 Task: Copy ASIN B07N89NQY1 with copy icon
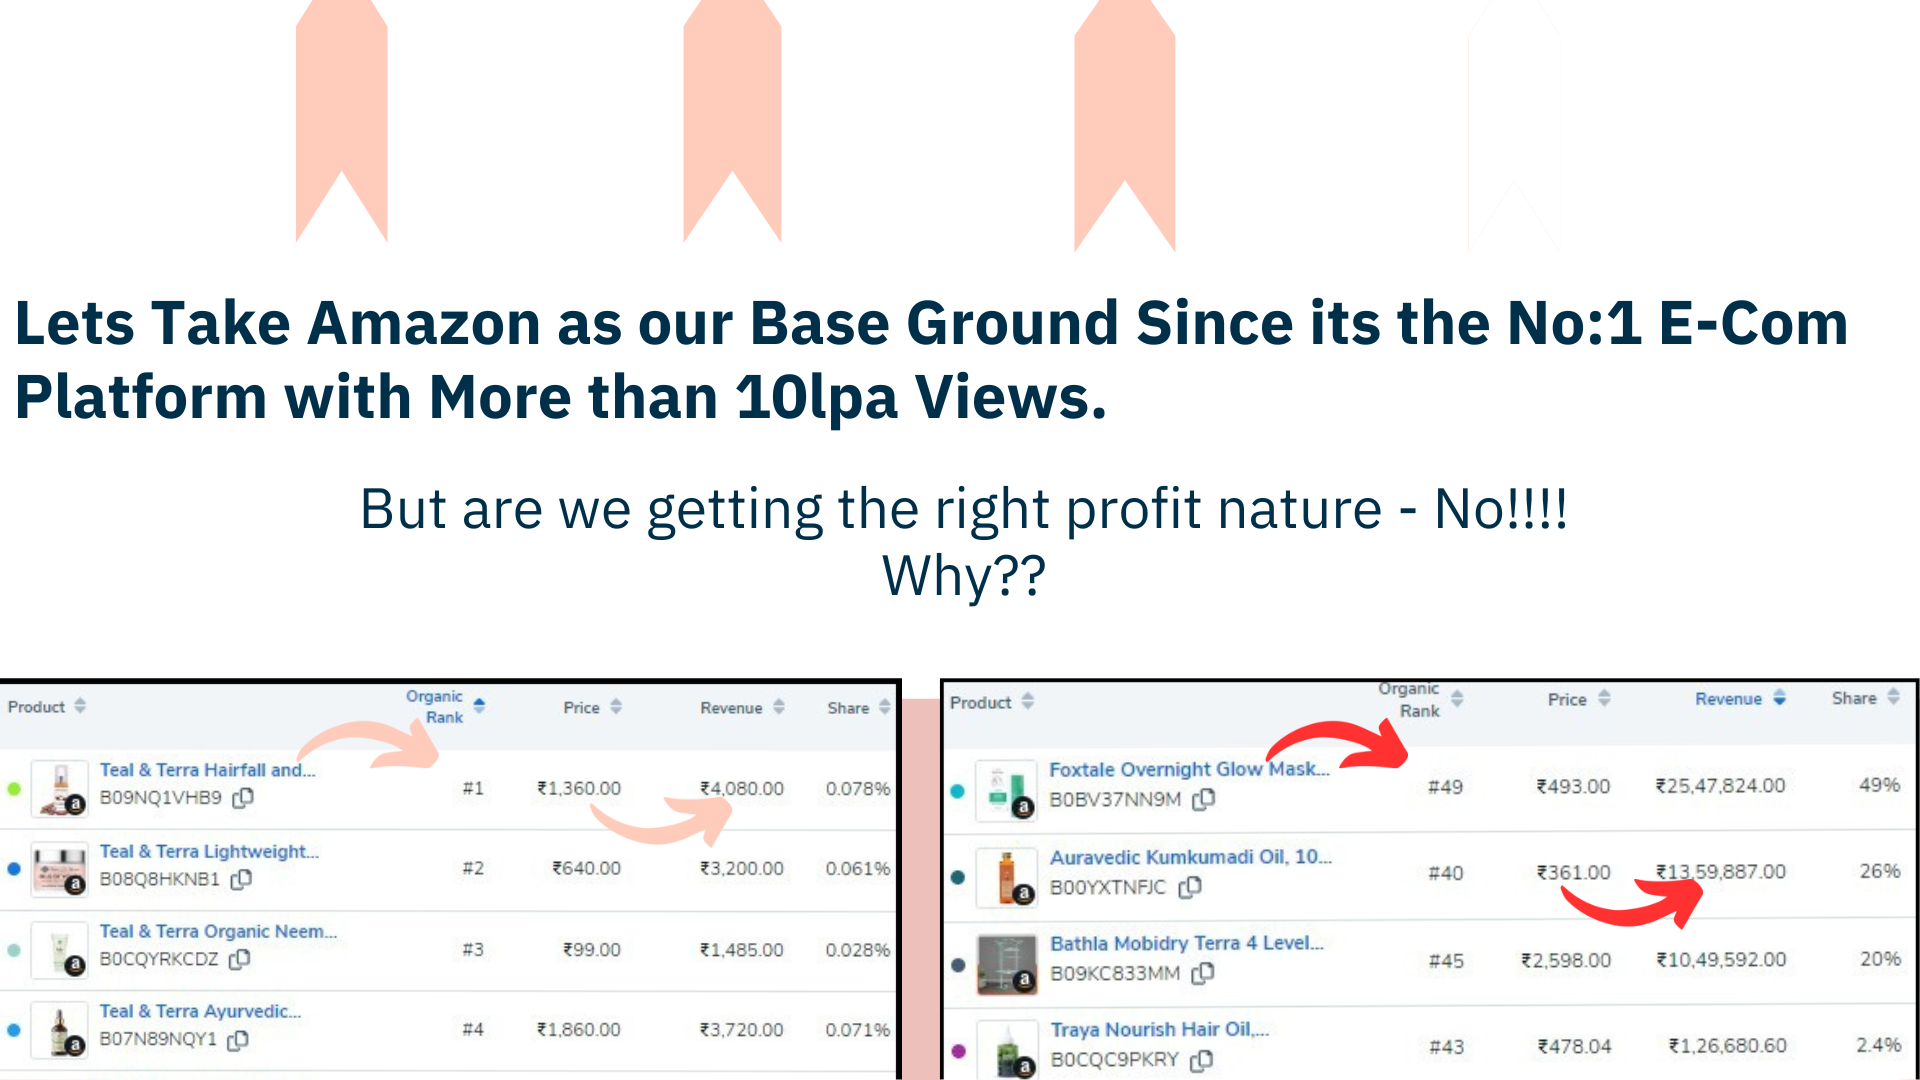point(238,1040)
